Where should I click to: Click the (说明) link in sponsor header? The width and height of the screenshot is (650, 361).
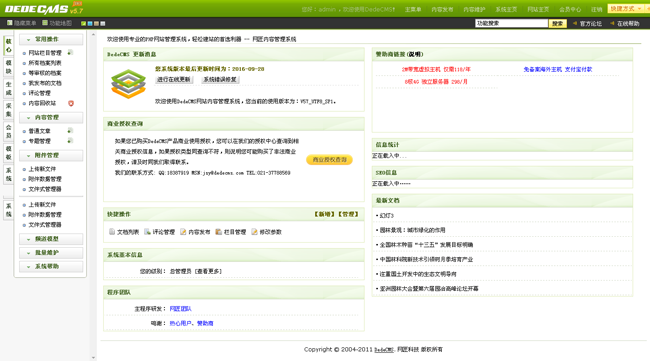click(x=415, y=54)
